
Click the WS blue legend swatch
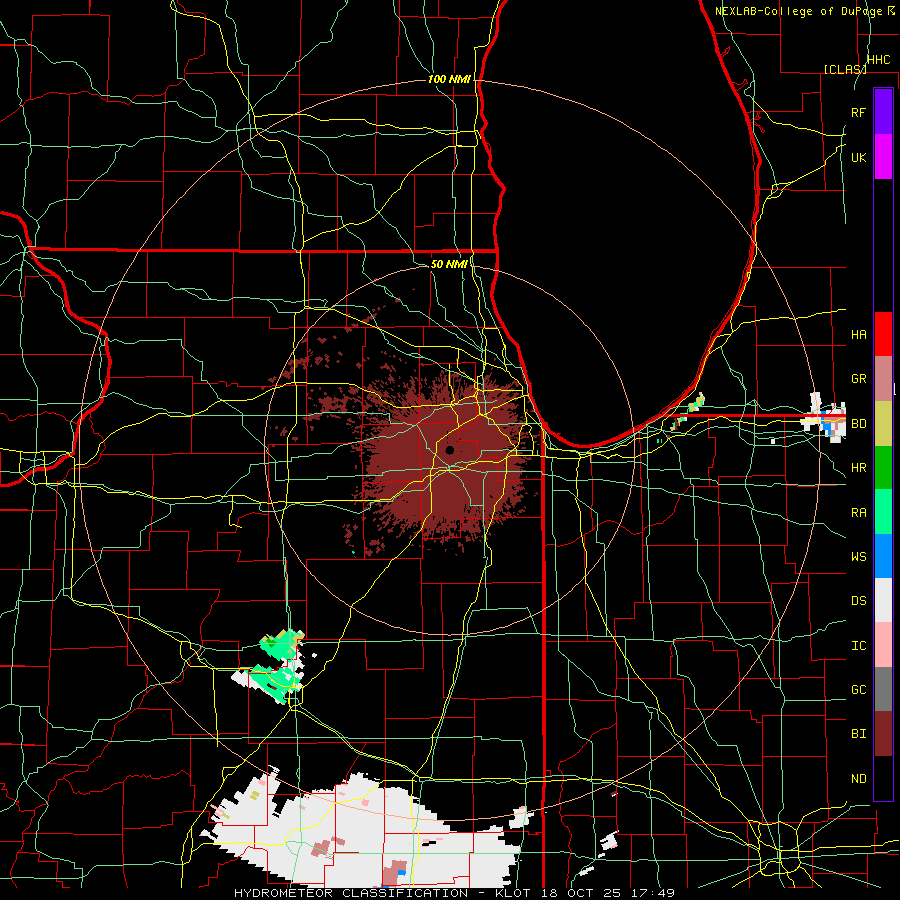click(883, 556)
